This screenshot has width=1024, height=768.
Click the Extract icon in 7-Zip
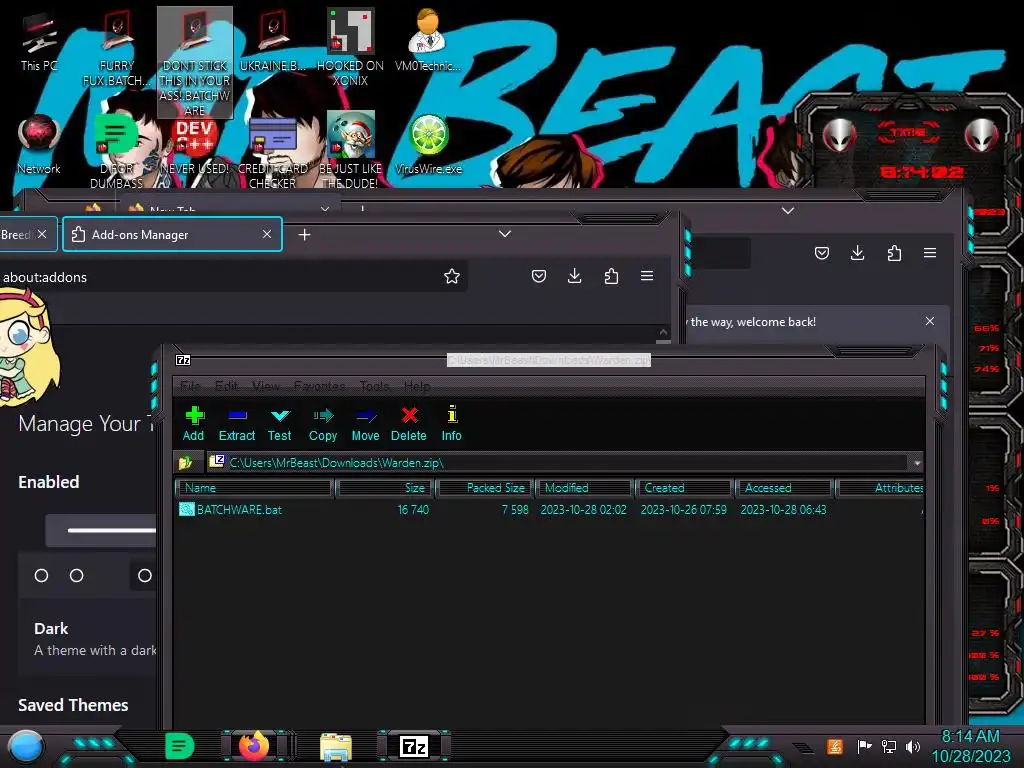[x=236, y=416]
